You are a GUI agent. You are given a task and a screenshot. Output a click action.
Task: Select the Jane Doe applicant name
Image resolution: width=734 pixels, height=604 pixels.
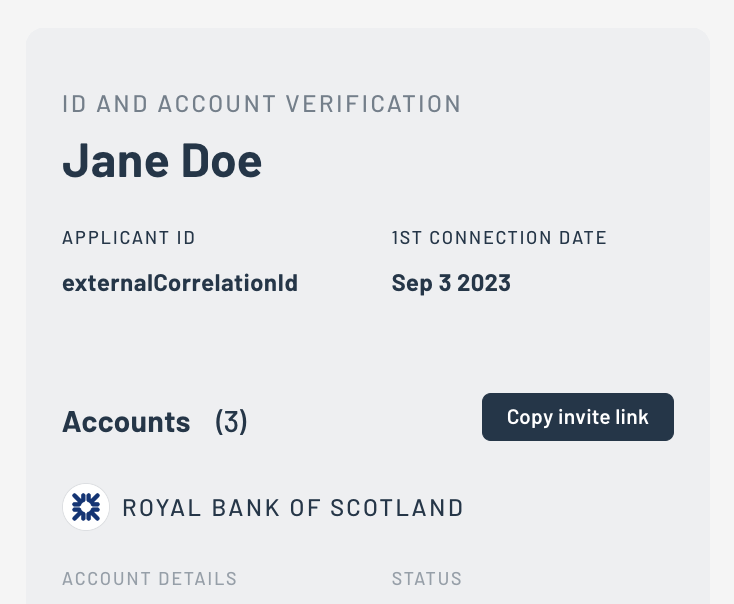pos(162,161)
